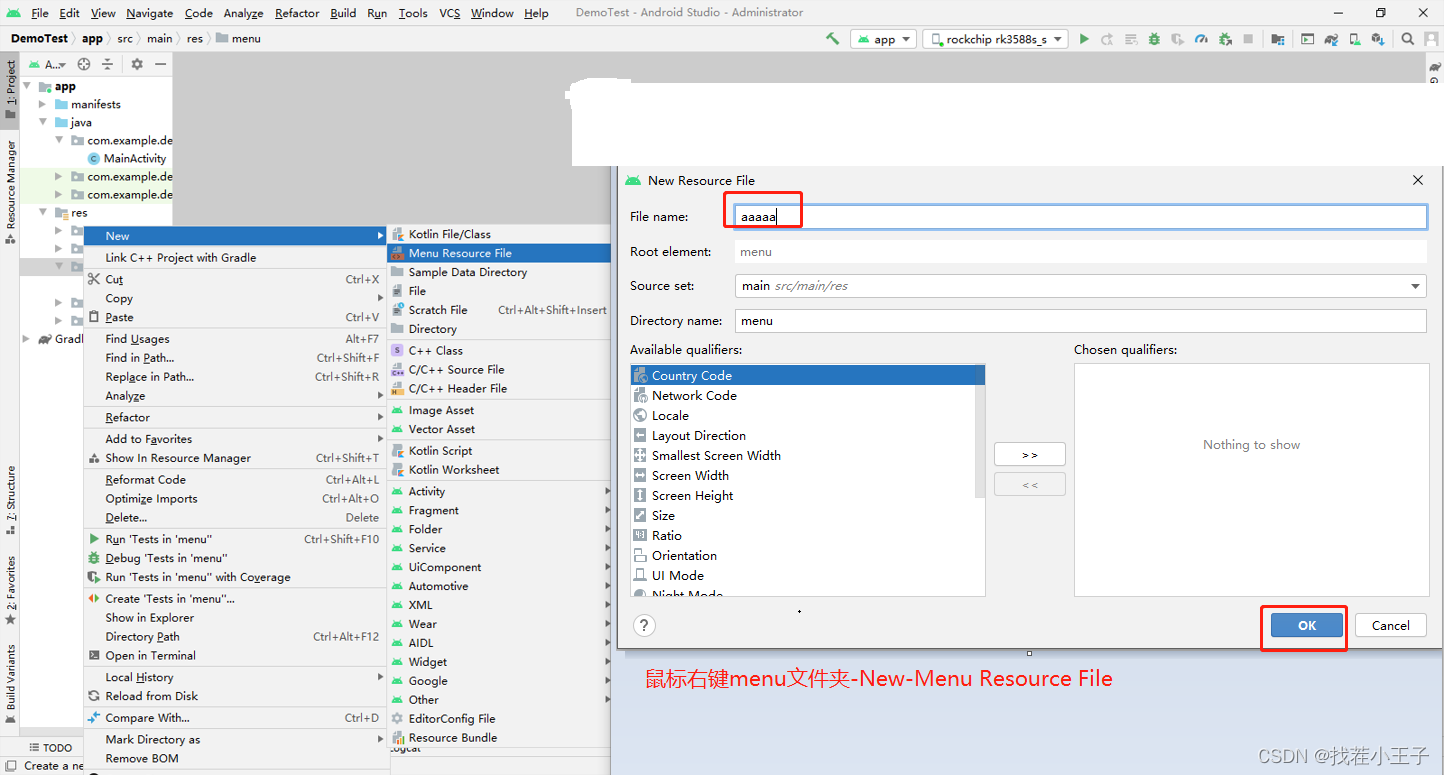The image size is (1444, 775).
Task: Open the Refactor menu in menu bar
Action: pyautogui.click(x=297, y=13)
